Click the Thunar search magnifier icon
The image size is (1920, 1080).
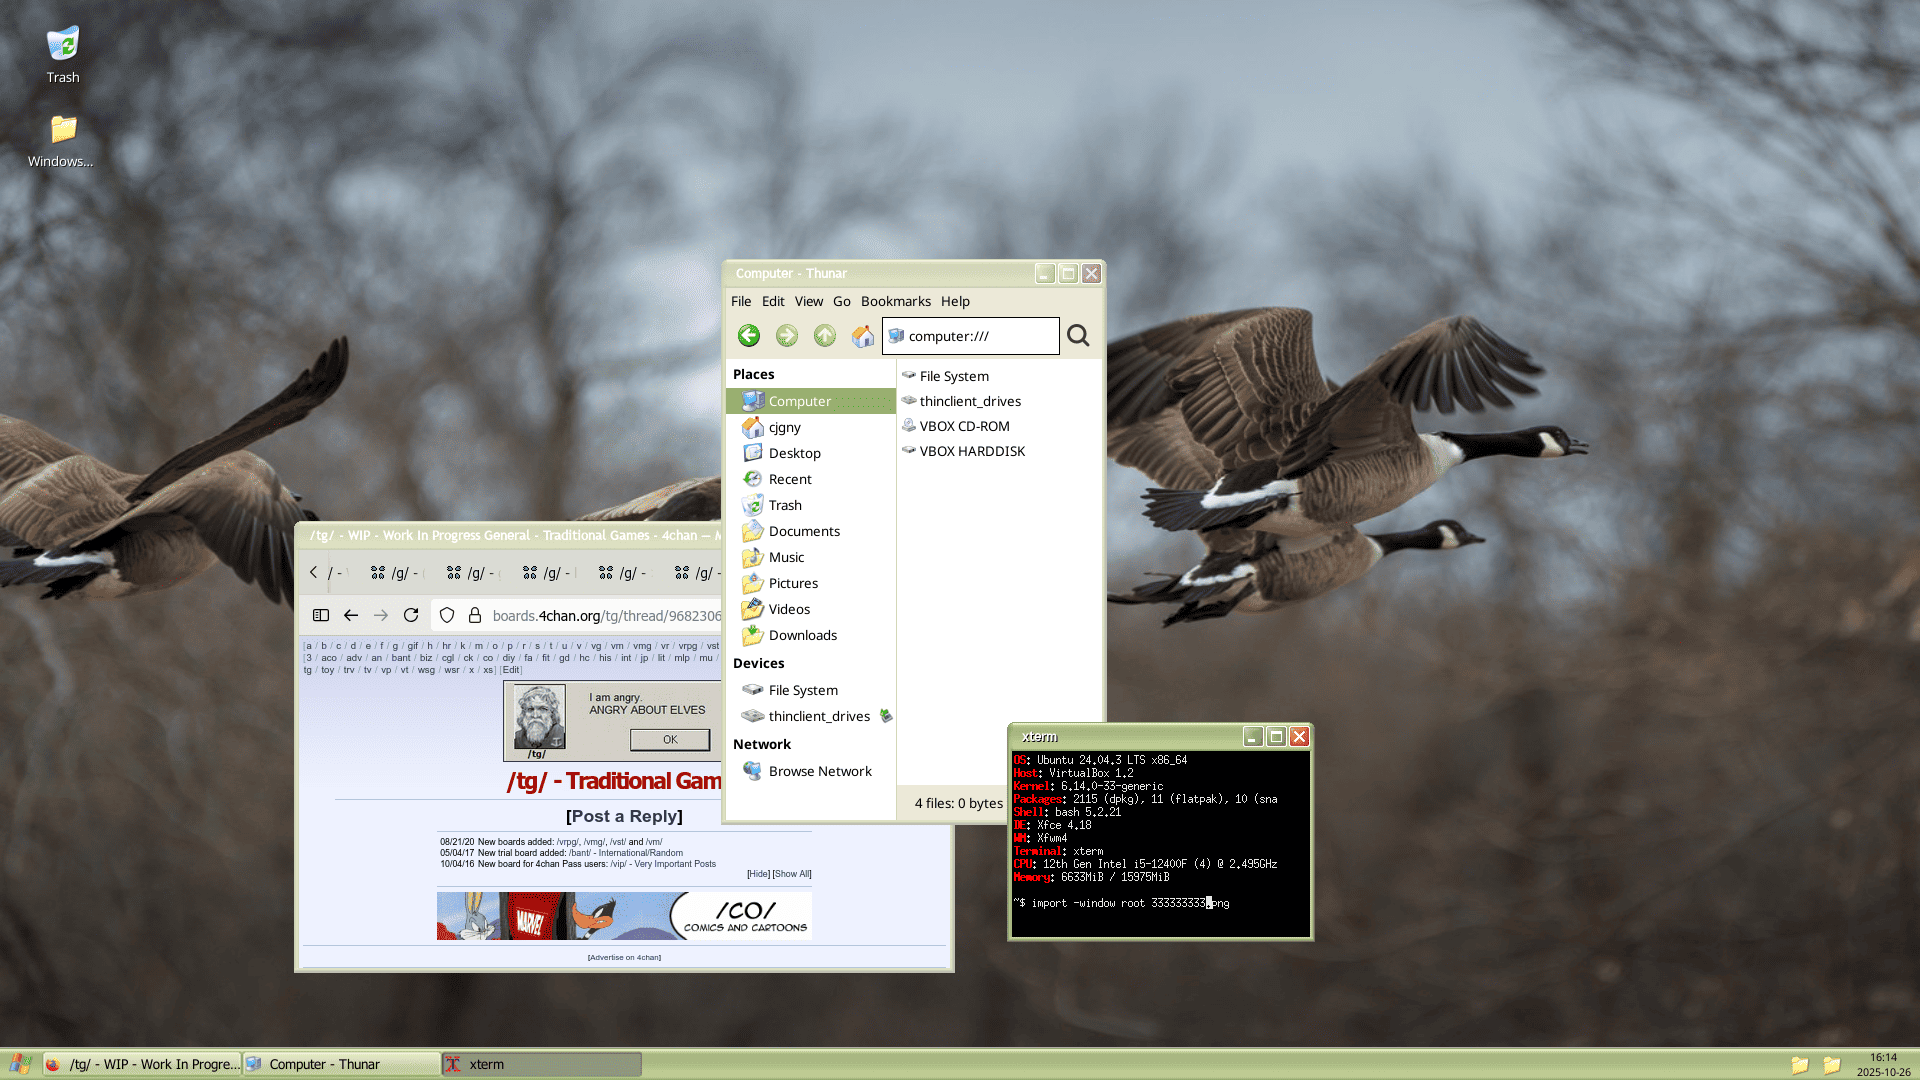click(x=1078, y=336)
